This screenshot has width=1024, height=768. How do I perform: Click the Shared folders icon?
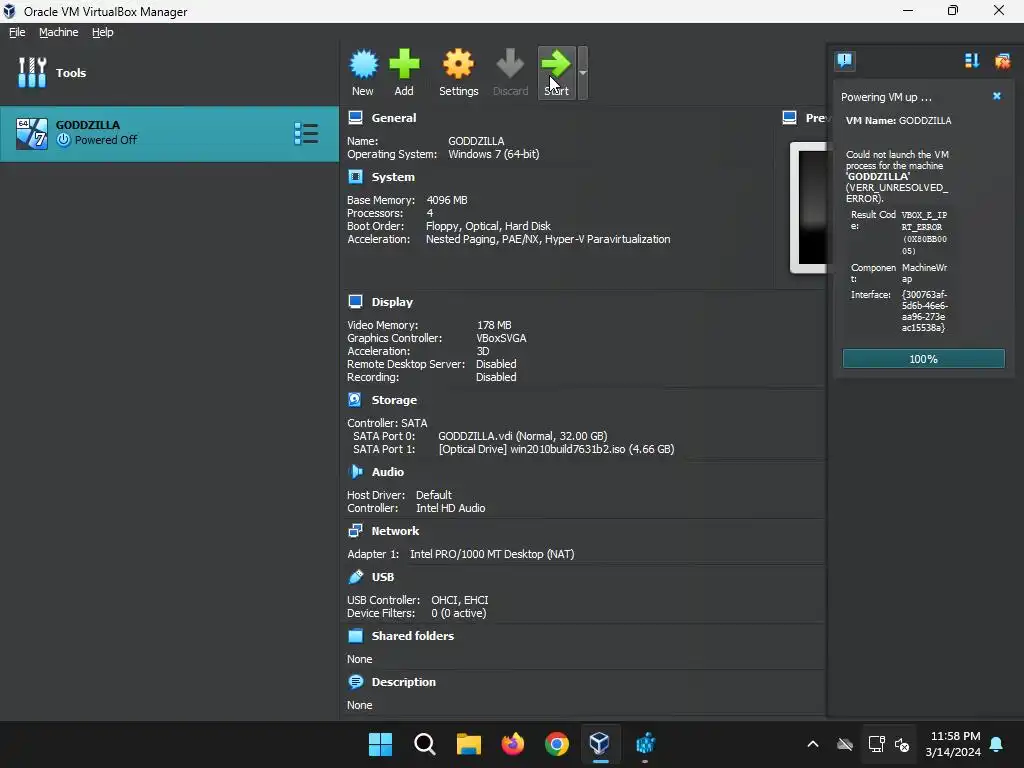point(355,635)
